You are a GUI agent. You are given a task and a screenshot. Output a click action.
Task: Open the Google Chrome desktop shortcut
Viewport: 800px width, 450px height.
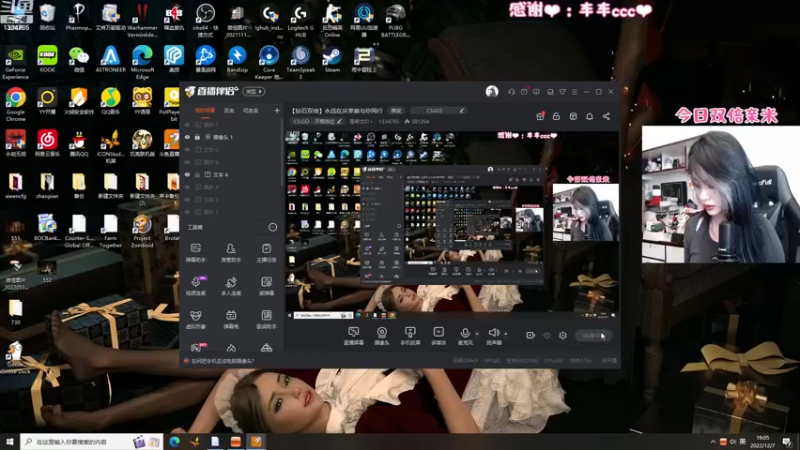(x=15, y=105)
